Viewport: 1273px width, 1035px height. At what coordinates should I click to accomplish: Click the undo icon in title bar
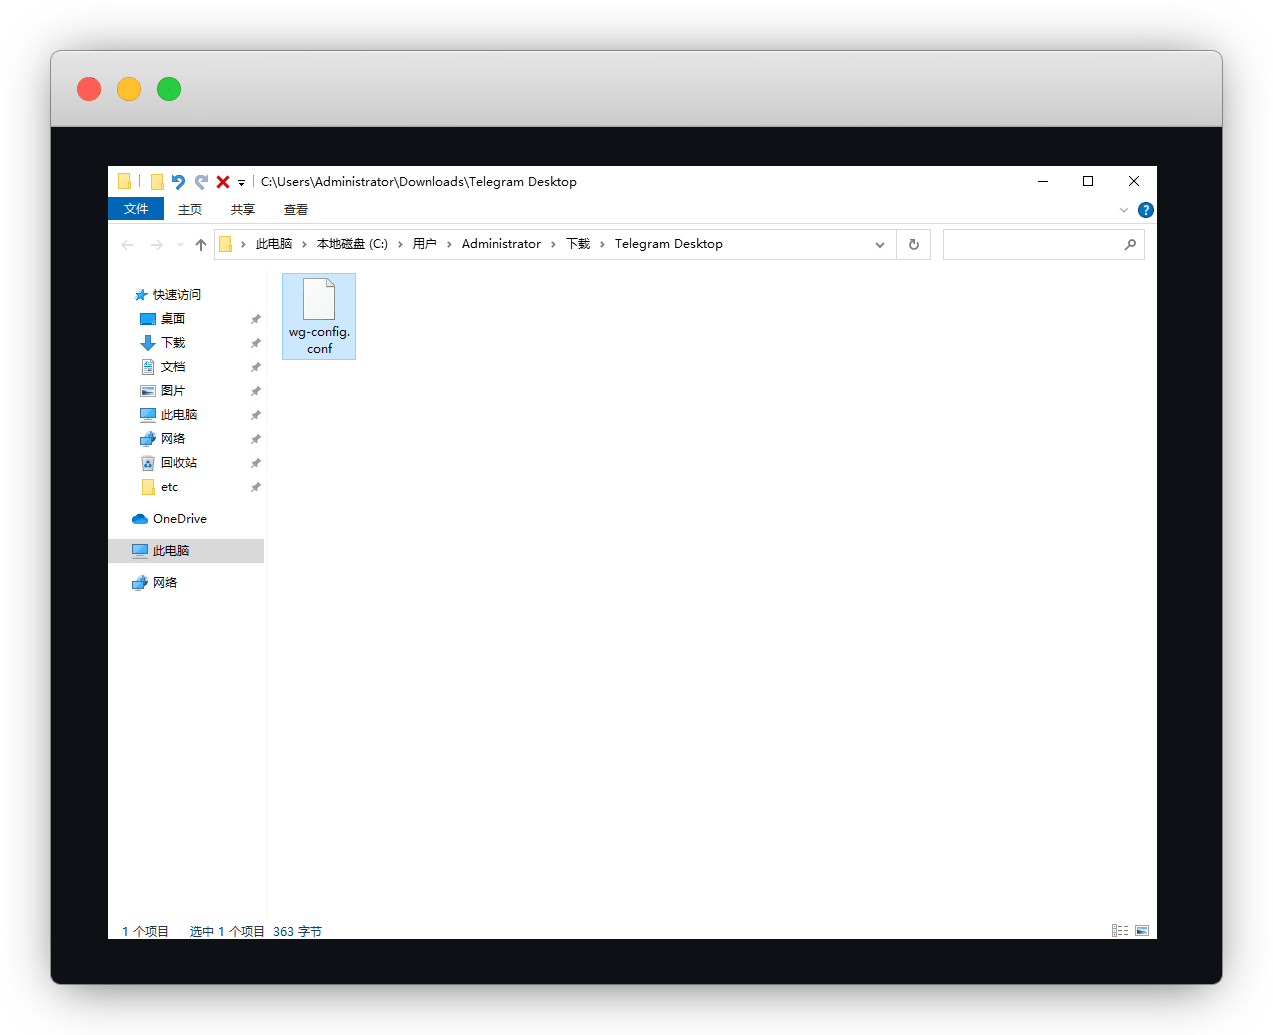(x=178, y=182)
